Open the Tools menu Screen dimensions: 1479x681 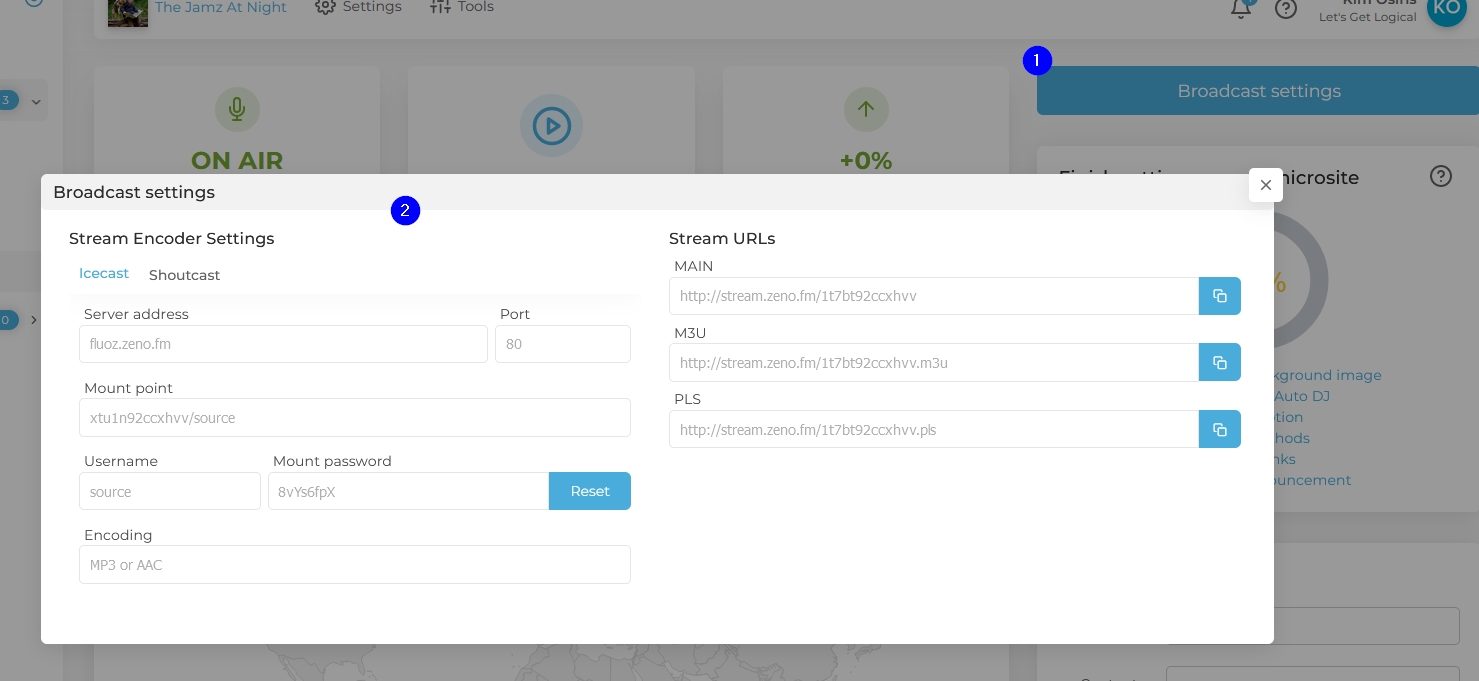pyautogui.click(x=462, y=7)
